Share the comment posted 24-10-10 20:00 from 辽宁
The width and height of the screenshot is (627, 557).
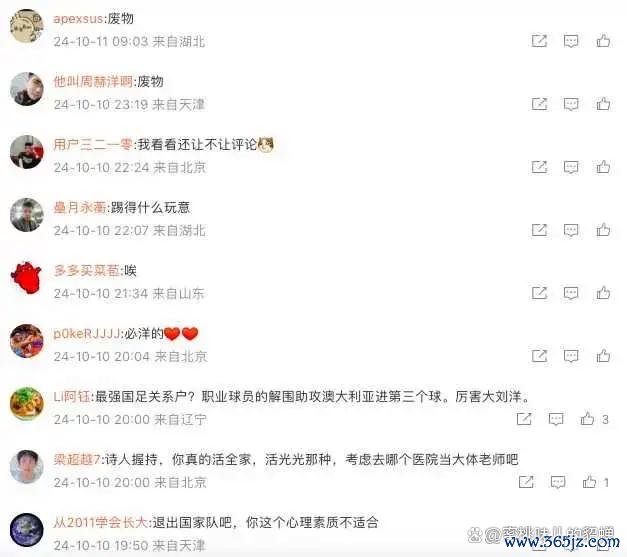point(524,419)
